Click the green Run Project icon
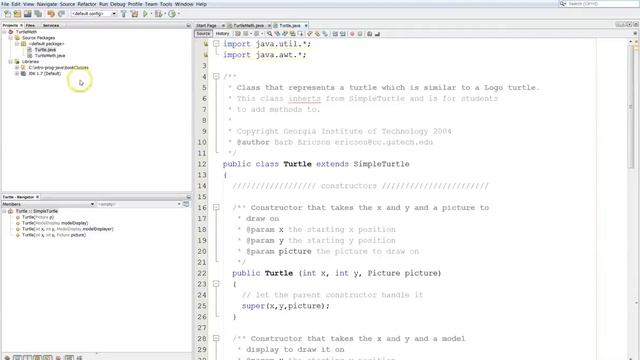Screen dimensions: 640x360 145,14
